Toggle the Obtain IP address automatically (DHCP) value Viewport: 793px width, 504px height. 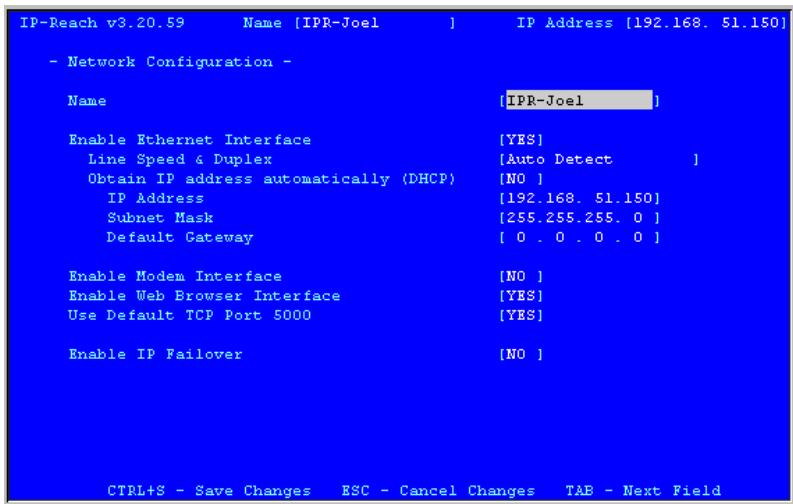coord(521,179)
